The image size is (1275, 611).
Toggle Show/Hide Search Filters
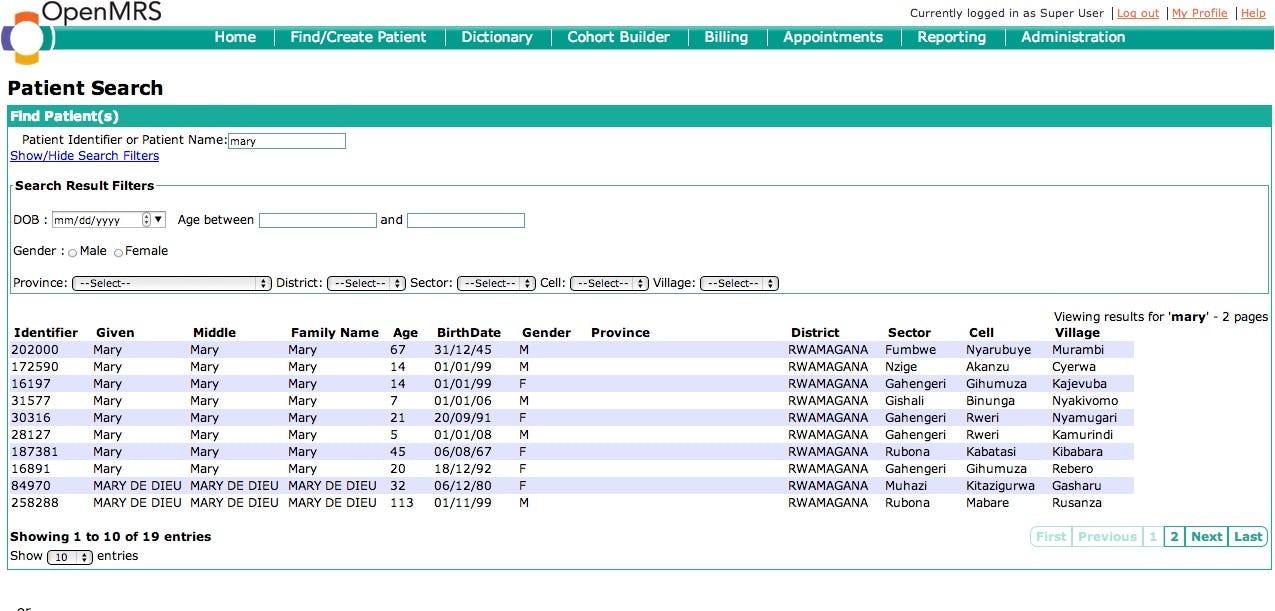click(84, 155)
